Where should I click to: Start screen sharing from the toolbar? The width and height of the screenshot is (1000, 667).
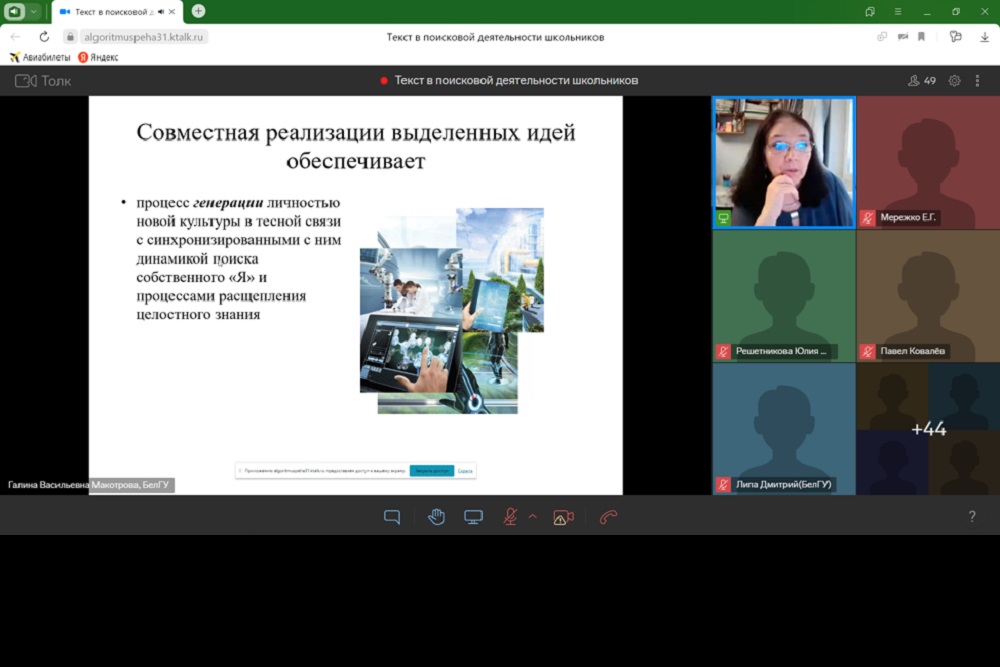click(x=473, y=517)
